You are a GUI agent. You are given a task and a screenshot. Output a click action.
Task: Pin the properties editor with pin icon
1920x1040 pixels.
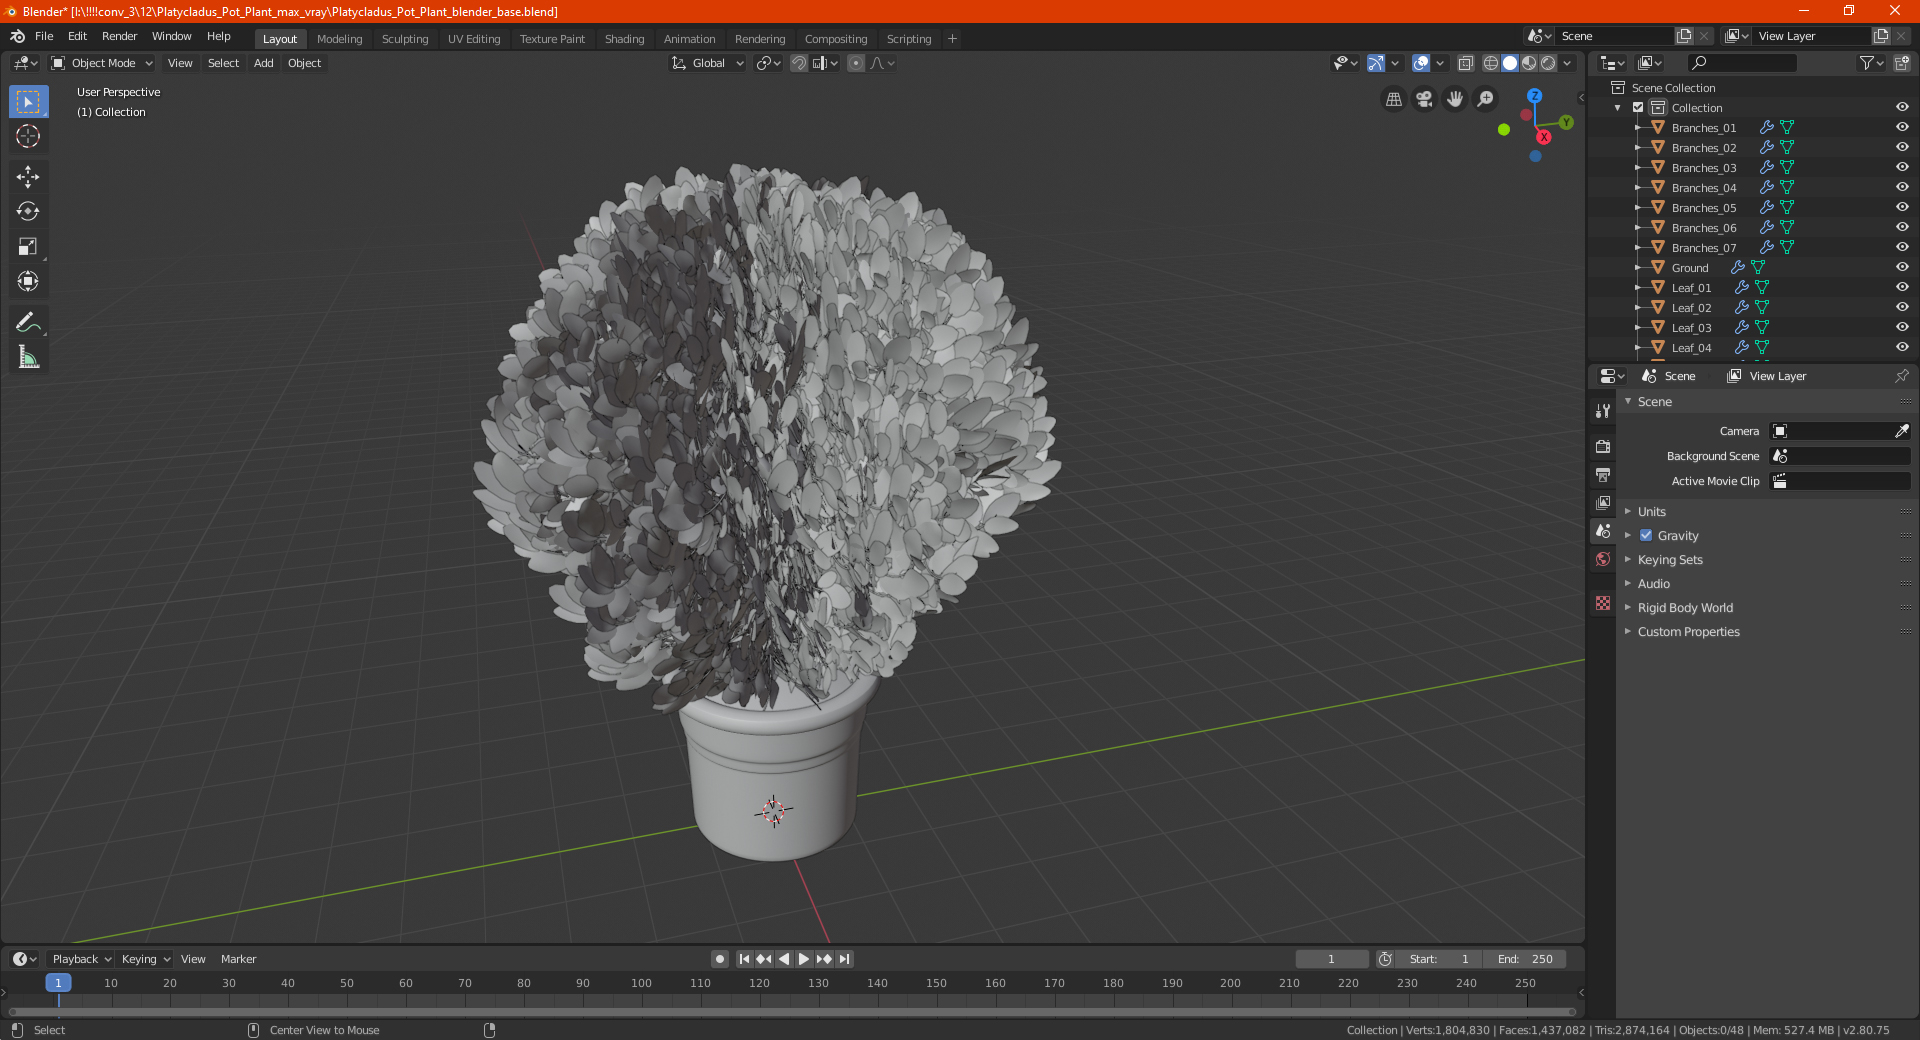(1901, 376)
